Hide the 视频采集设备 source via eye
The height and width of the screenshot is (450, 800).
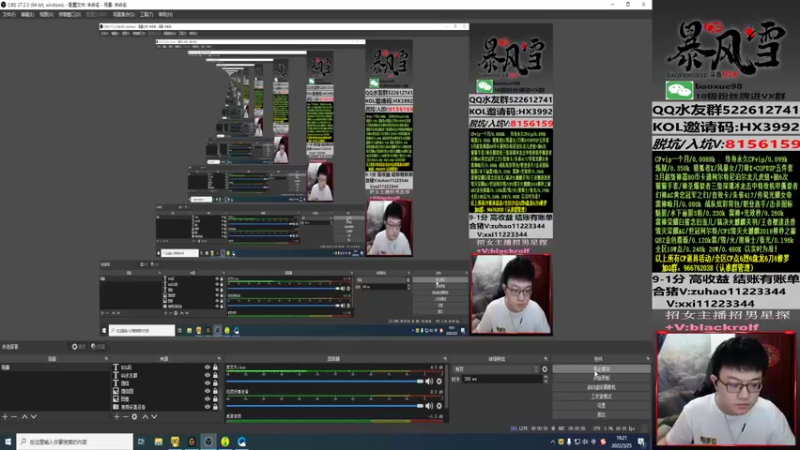click(207, 407)
